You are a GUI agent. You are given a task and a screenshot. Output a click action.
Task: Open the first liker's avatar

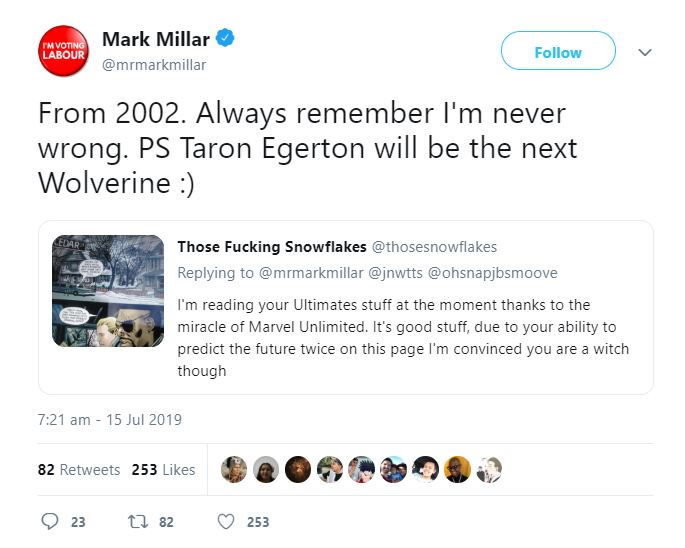234,469
